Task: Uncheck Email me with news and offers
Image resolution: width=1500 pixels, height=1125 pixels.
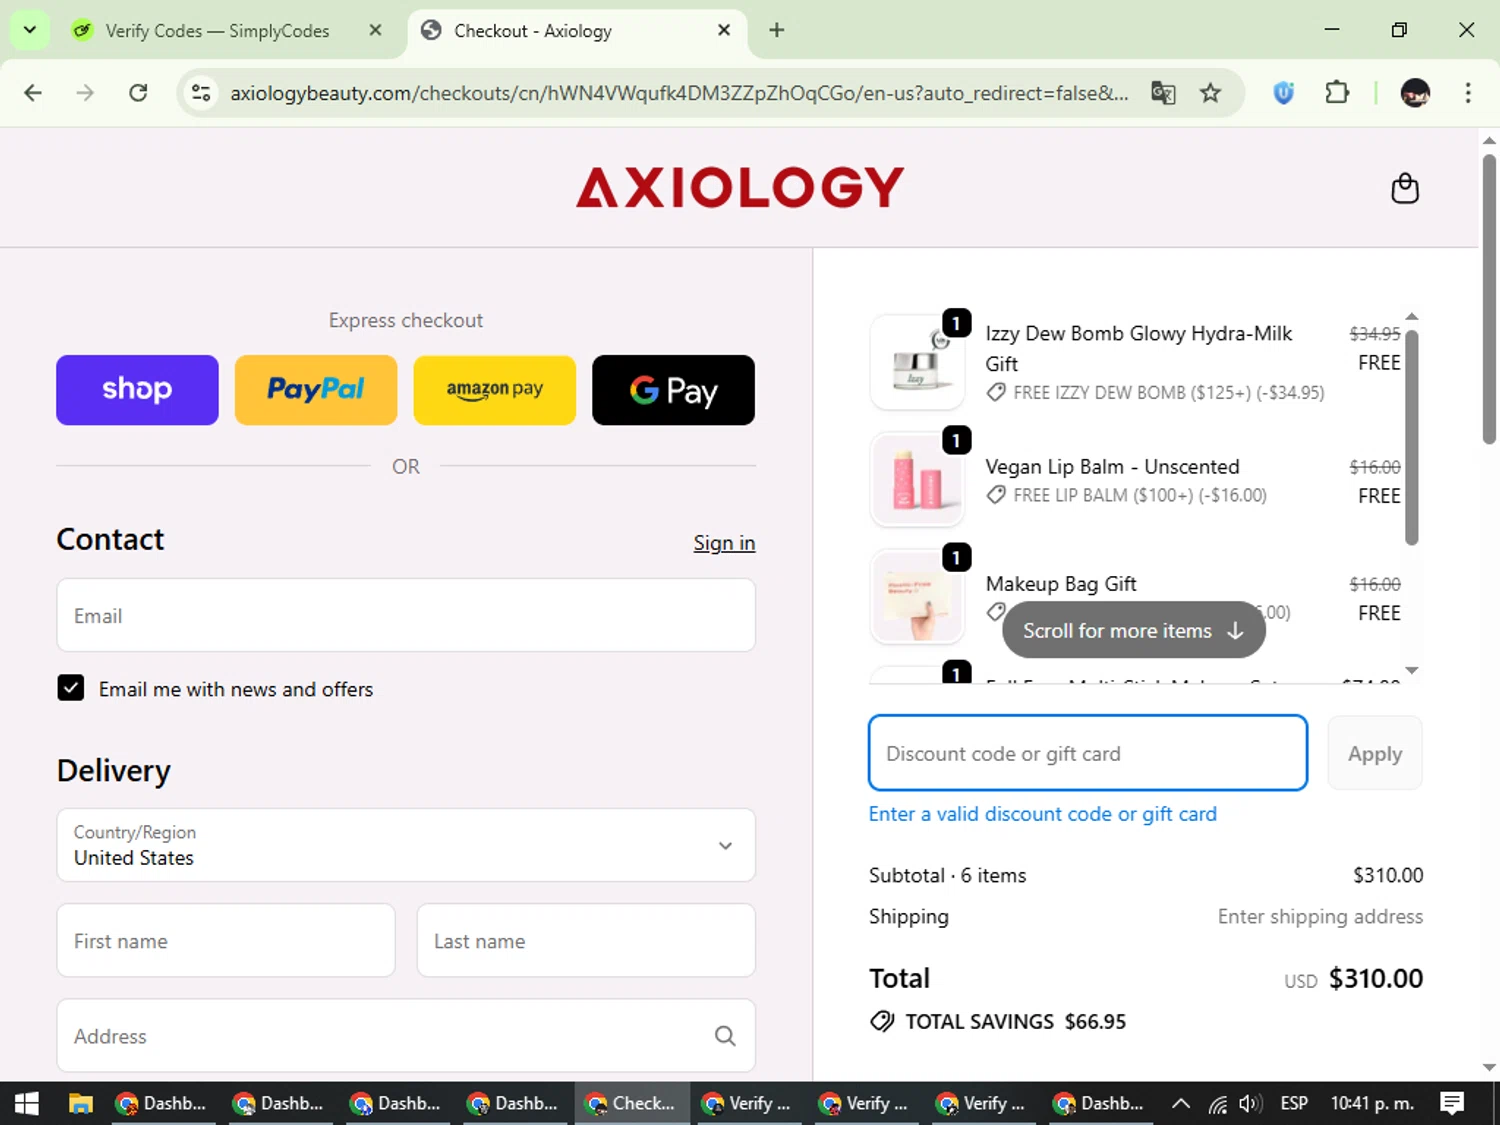Action: [71, 688]
